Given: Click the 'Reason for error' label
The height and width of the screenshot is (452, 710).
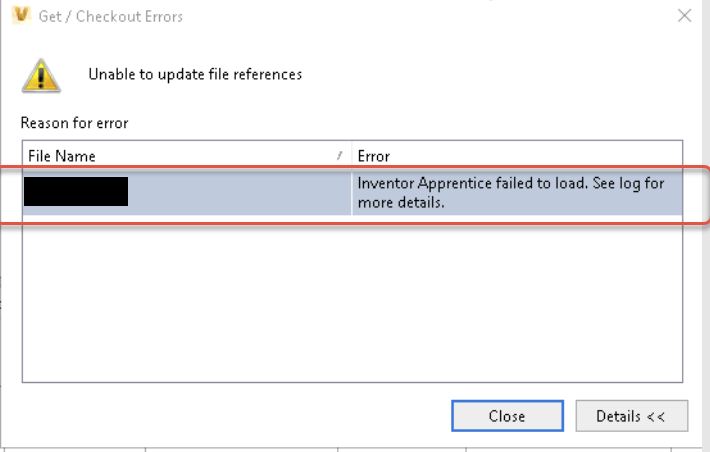Looking at the screenshot, I should click(74, 123).
